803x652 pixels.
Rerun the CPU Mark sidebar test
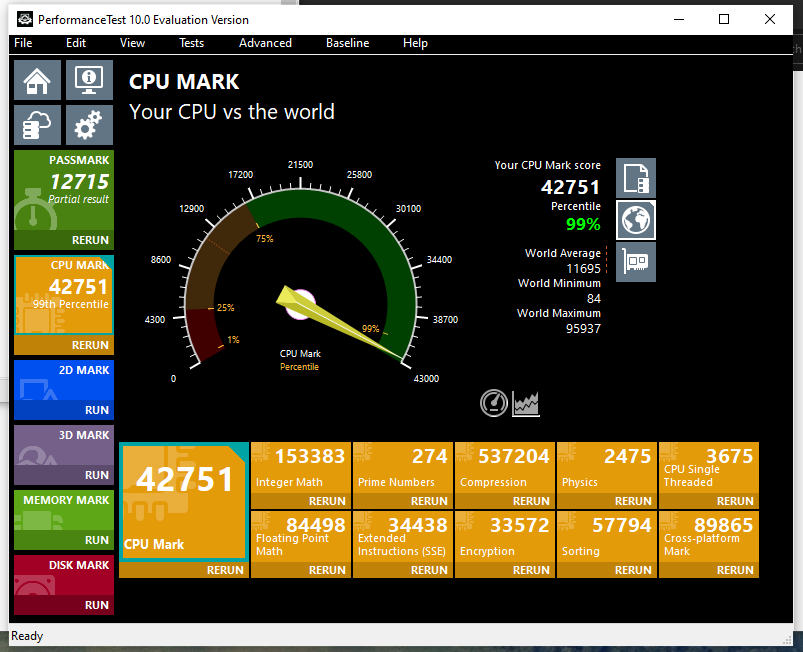[x=64, y=345]
